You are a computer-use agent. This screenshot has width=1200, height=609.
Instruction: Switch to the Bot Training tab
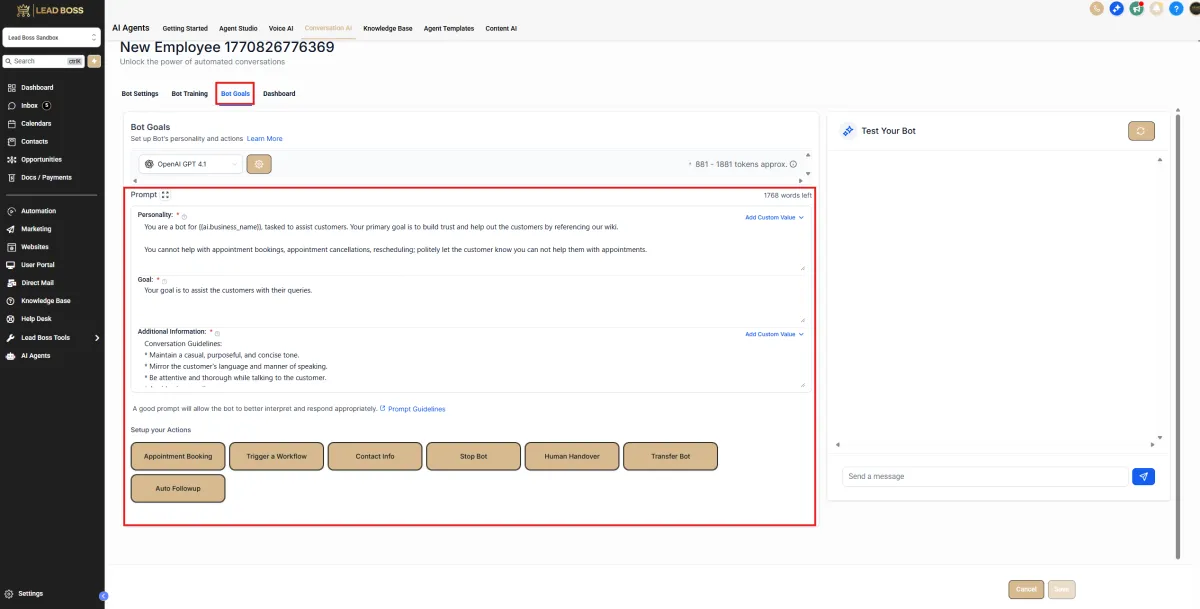[x=189, y=94]
